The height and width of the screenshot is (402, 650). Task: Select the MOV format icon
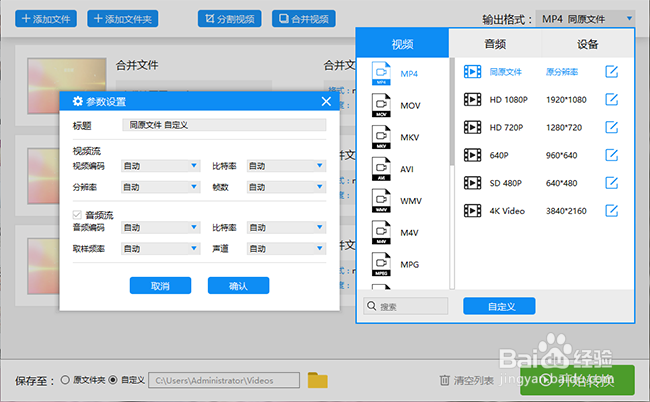point(381,105)
